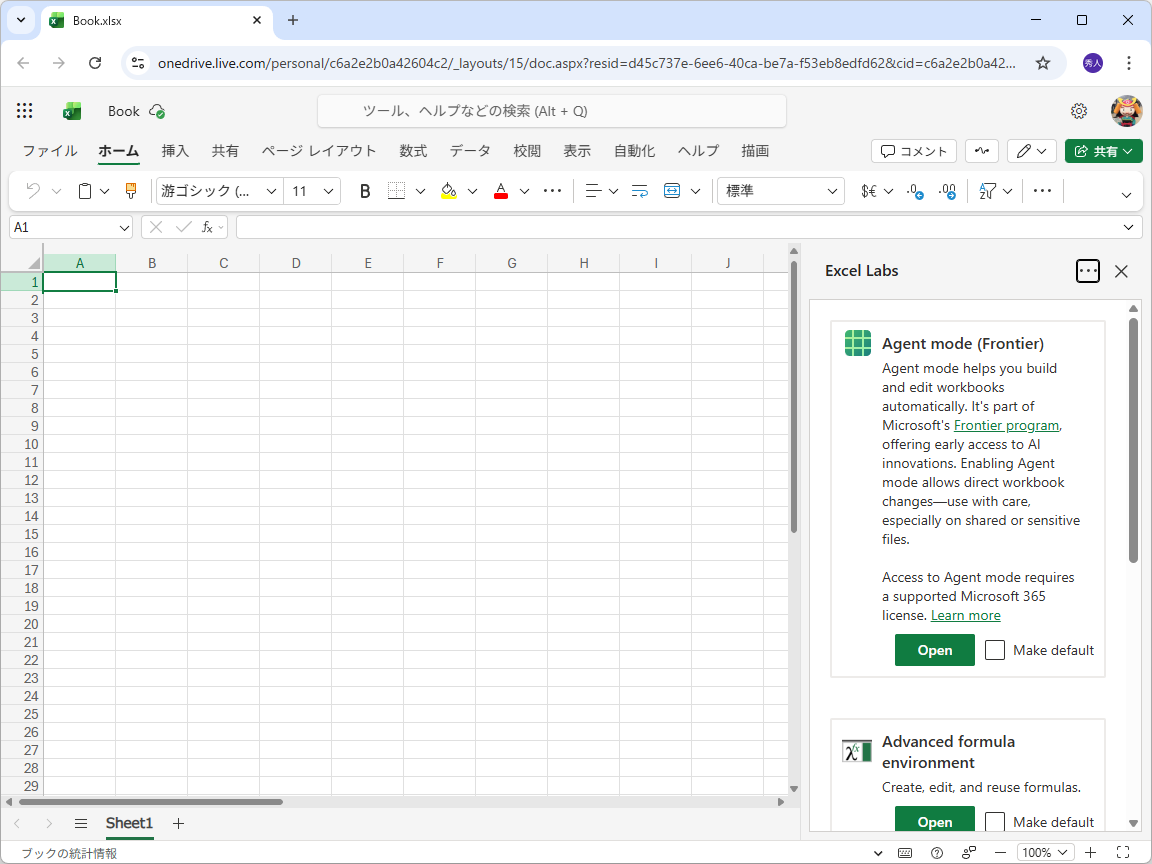Open a new browser tab
This screenshot has height=864, width=1152.
coord(292,21)
